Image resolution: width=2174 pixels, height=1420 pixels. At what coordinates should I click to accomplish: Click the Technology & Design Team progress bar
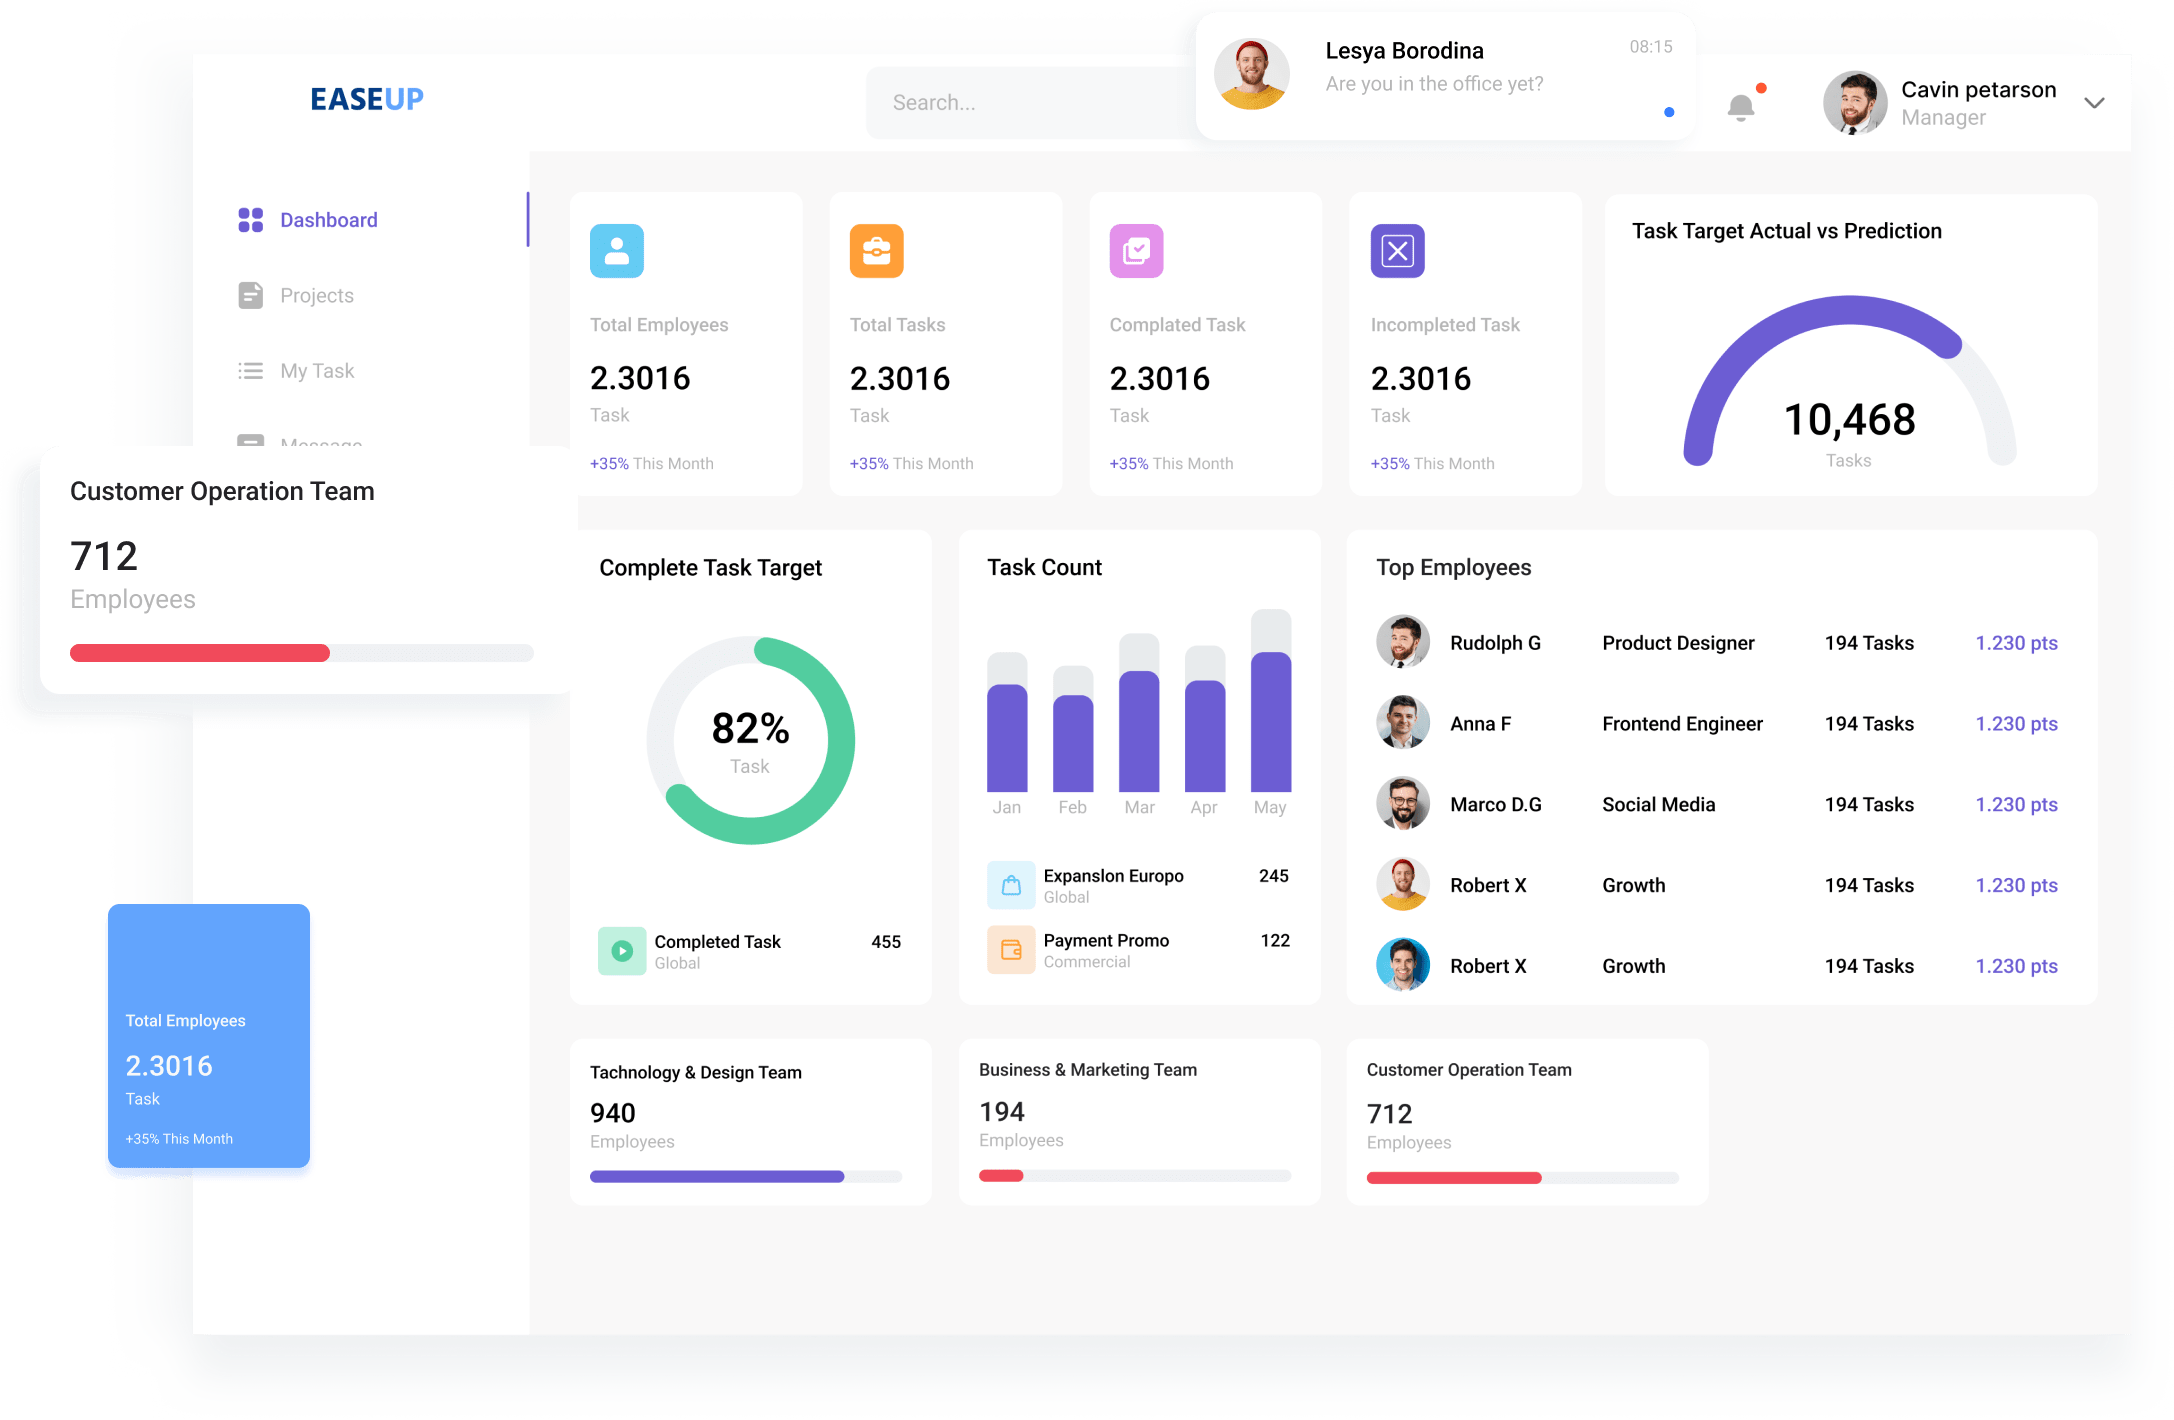pos(745,1177)
